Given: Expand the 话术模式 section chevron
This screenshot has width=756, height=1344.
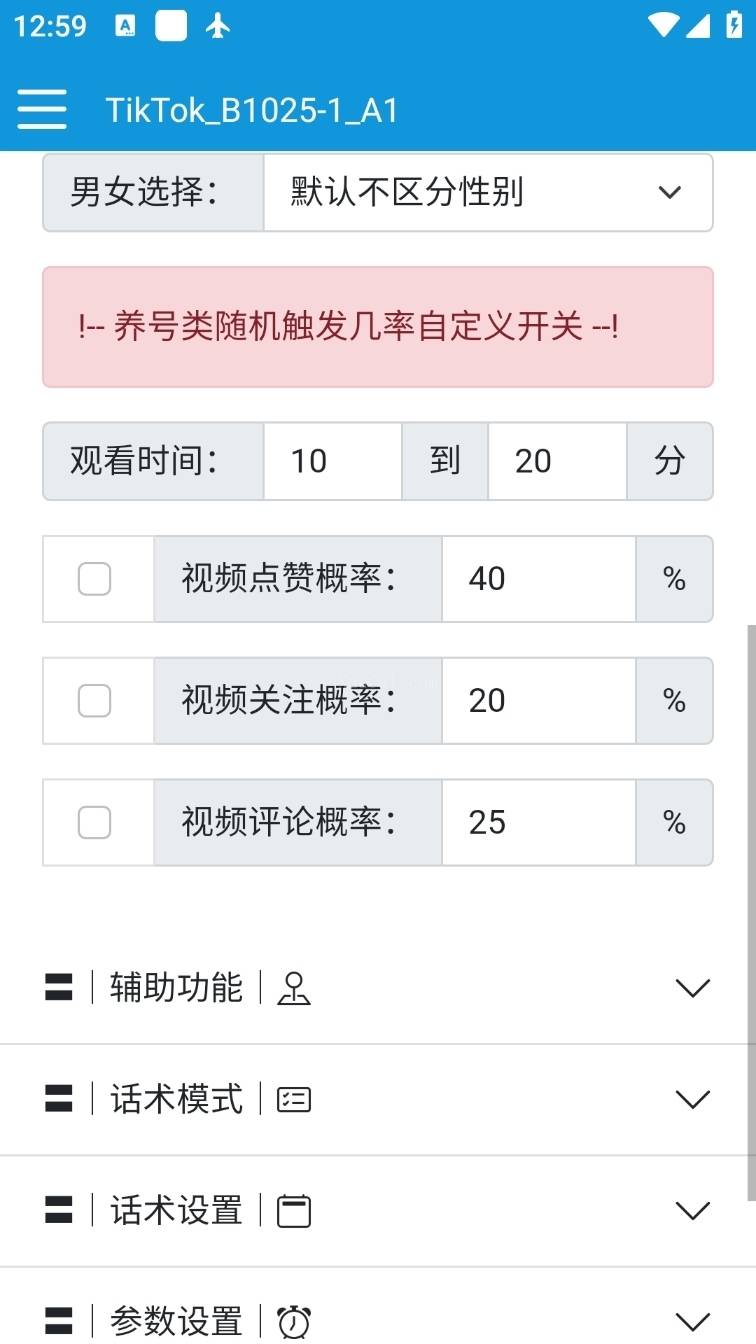Looking at the screenshot, I should point(692,1100).
